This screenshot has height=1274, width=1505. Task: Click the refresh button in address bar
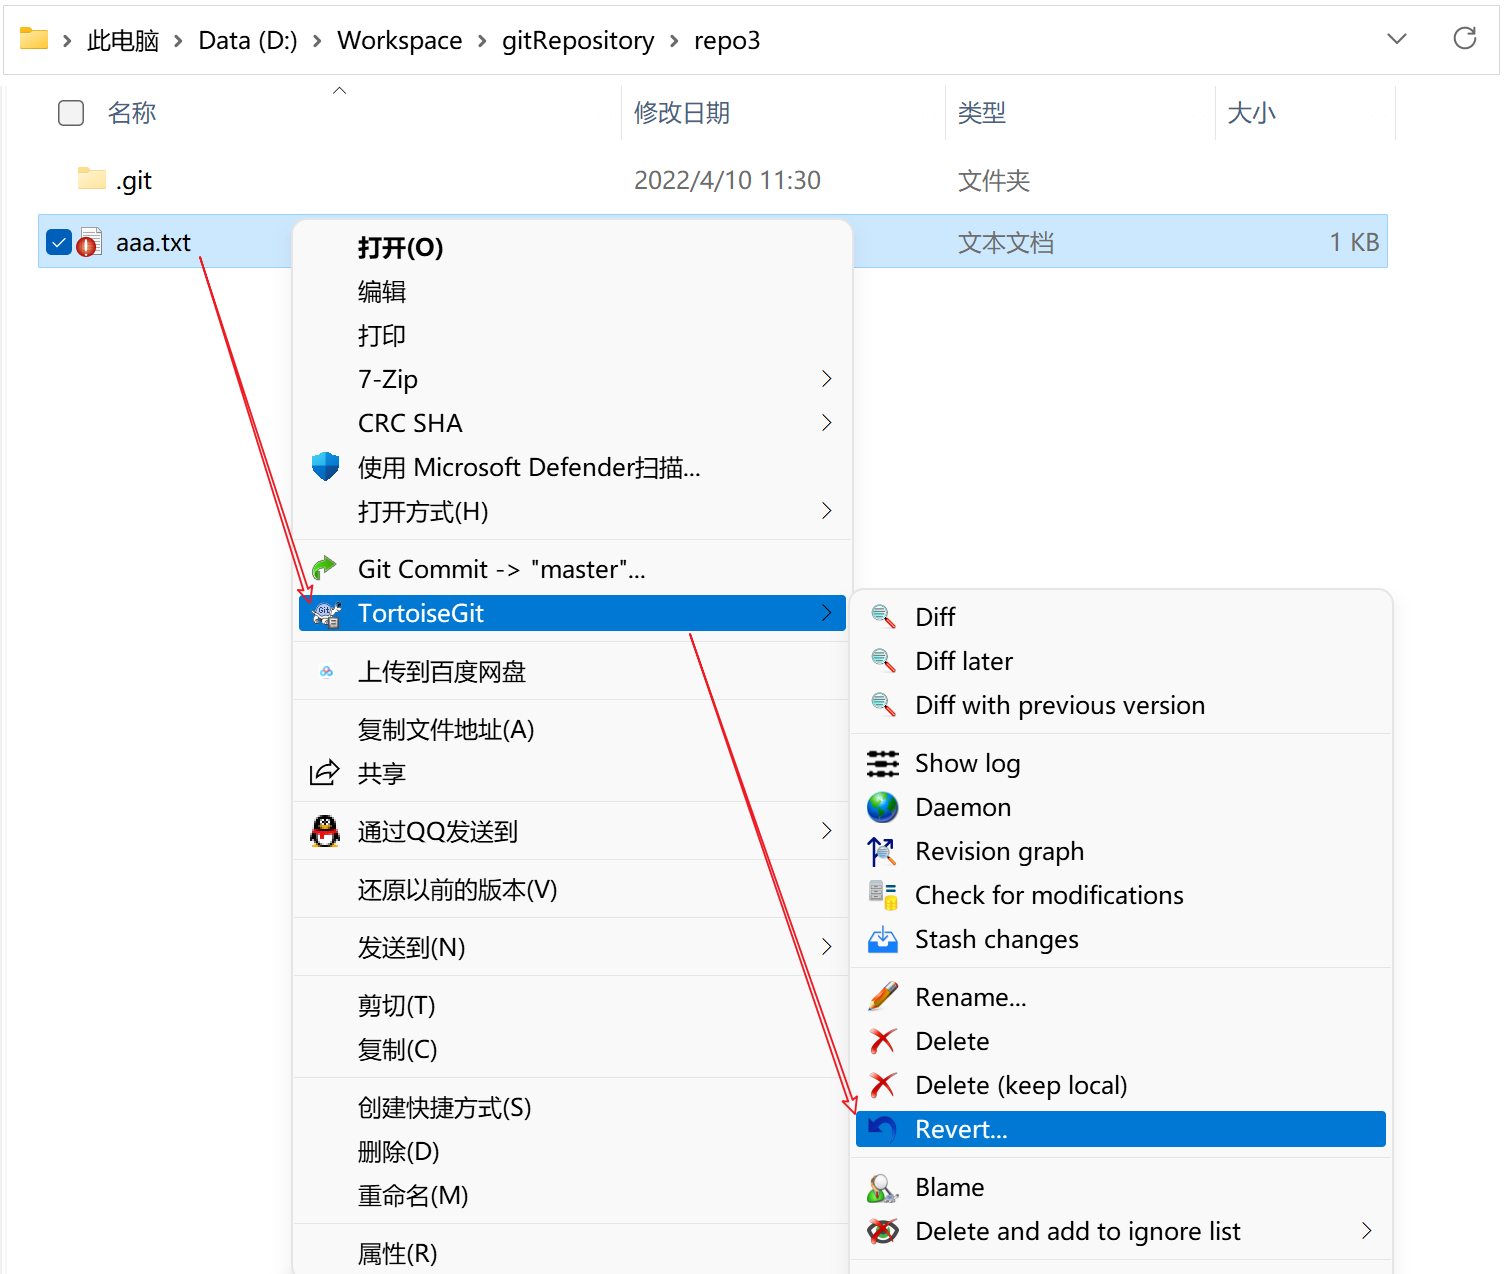click(x=1464, y=39)
